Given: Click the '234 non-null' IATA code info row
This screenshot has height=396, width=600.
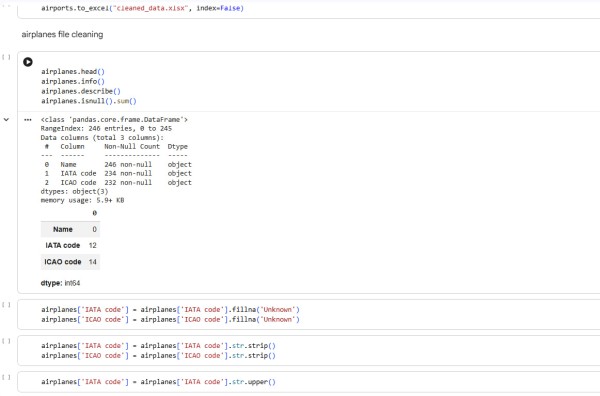Looking at the screenshot, I should pyautogui.click(x=117, y=173).
